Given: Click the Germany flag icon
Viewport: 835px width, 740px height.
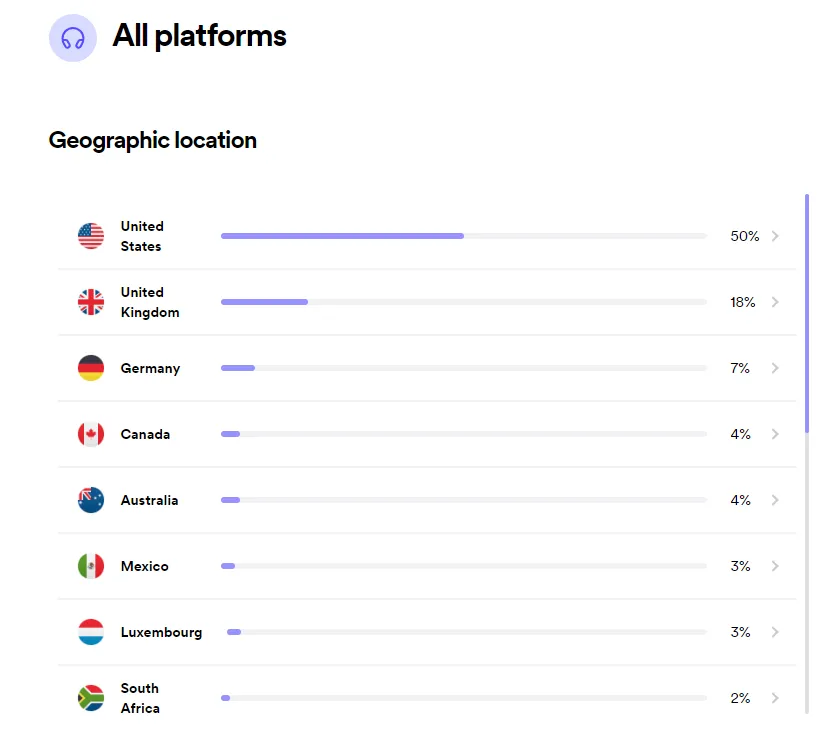Looking at the screenshot, I should click(91, 368).
